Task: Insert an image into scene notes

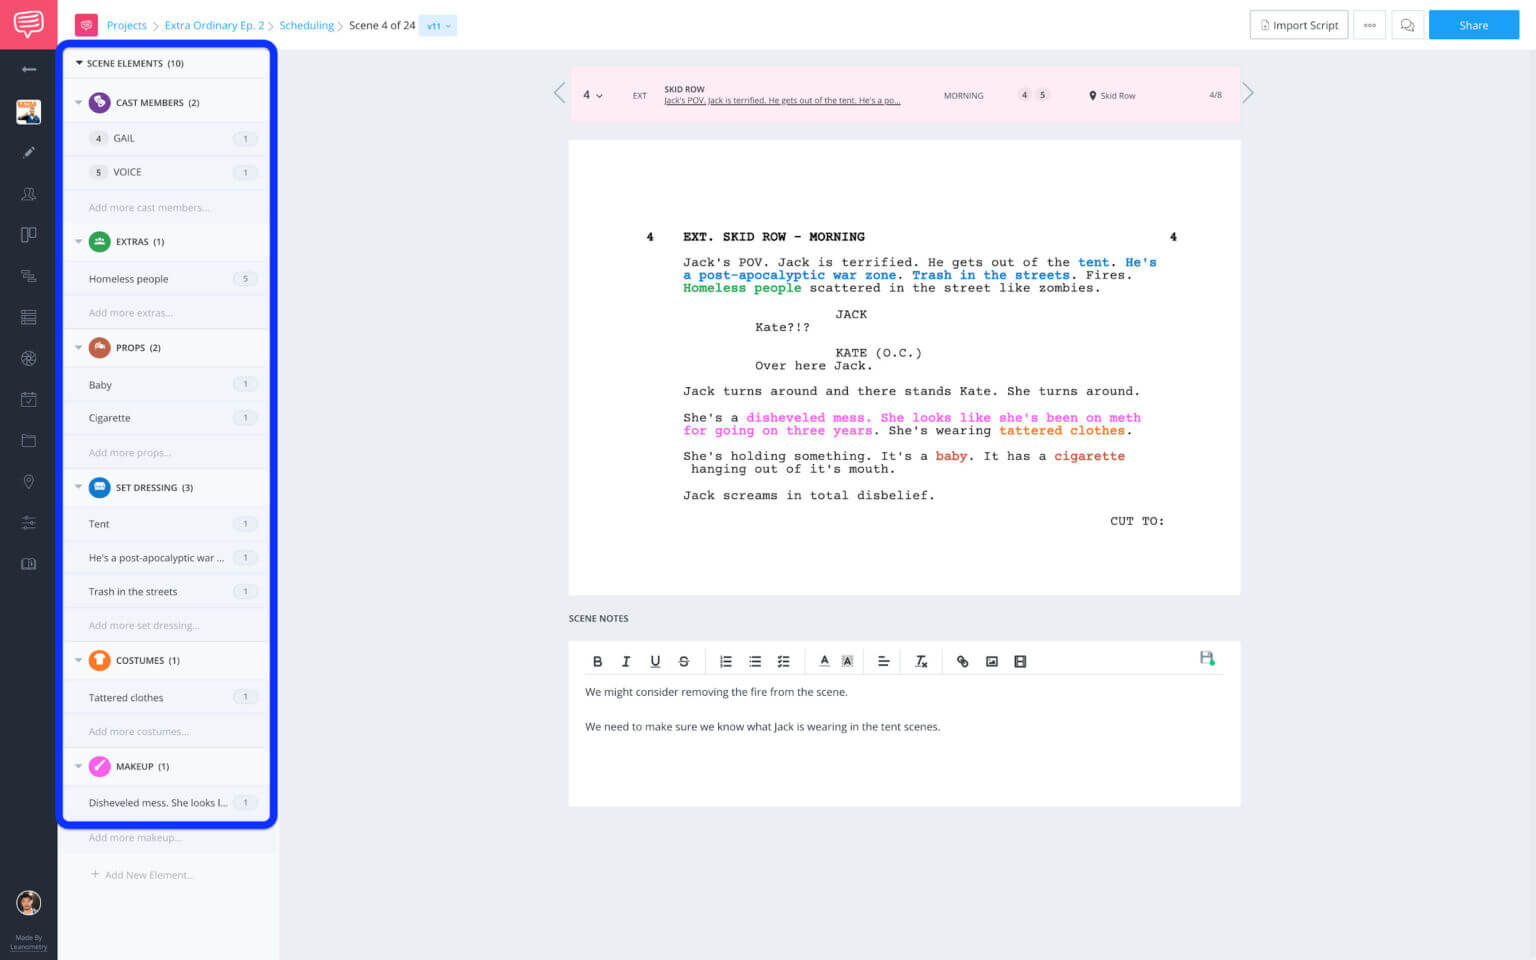Action: pyautogui.click(x=991, y=661)
